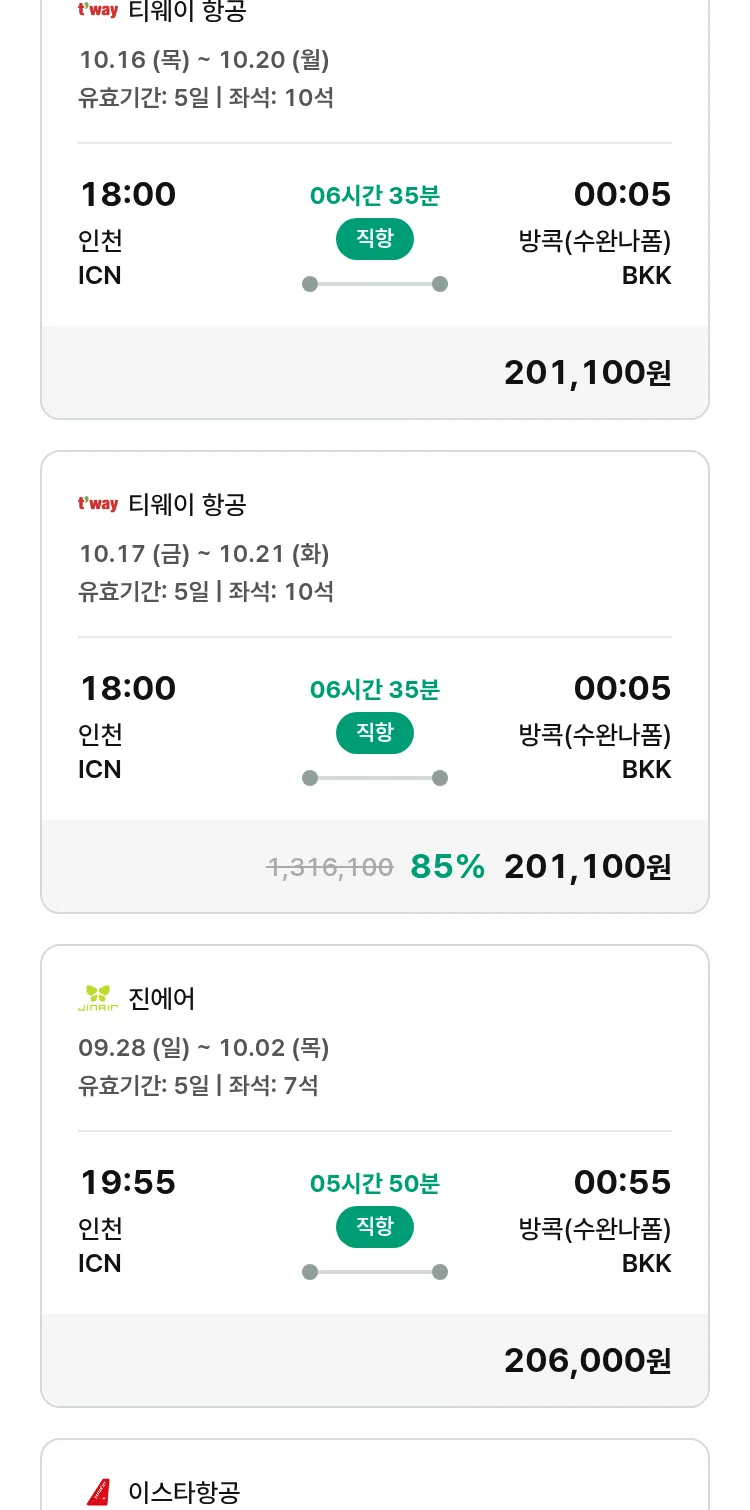Click the t'way logo on the 10.17 flight

(x=98, y=504)
